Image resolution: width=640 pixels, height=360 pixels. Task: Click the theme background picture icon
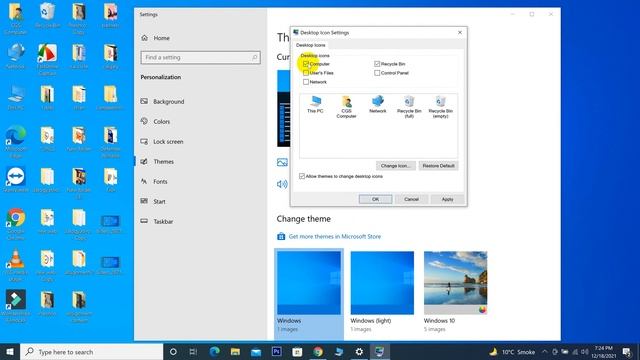pos(282,162)
